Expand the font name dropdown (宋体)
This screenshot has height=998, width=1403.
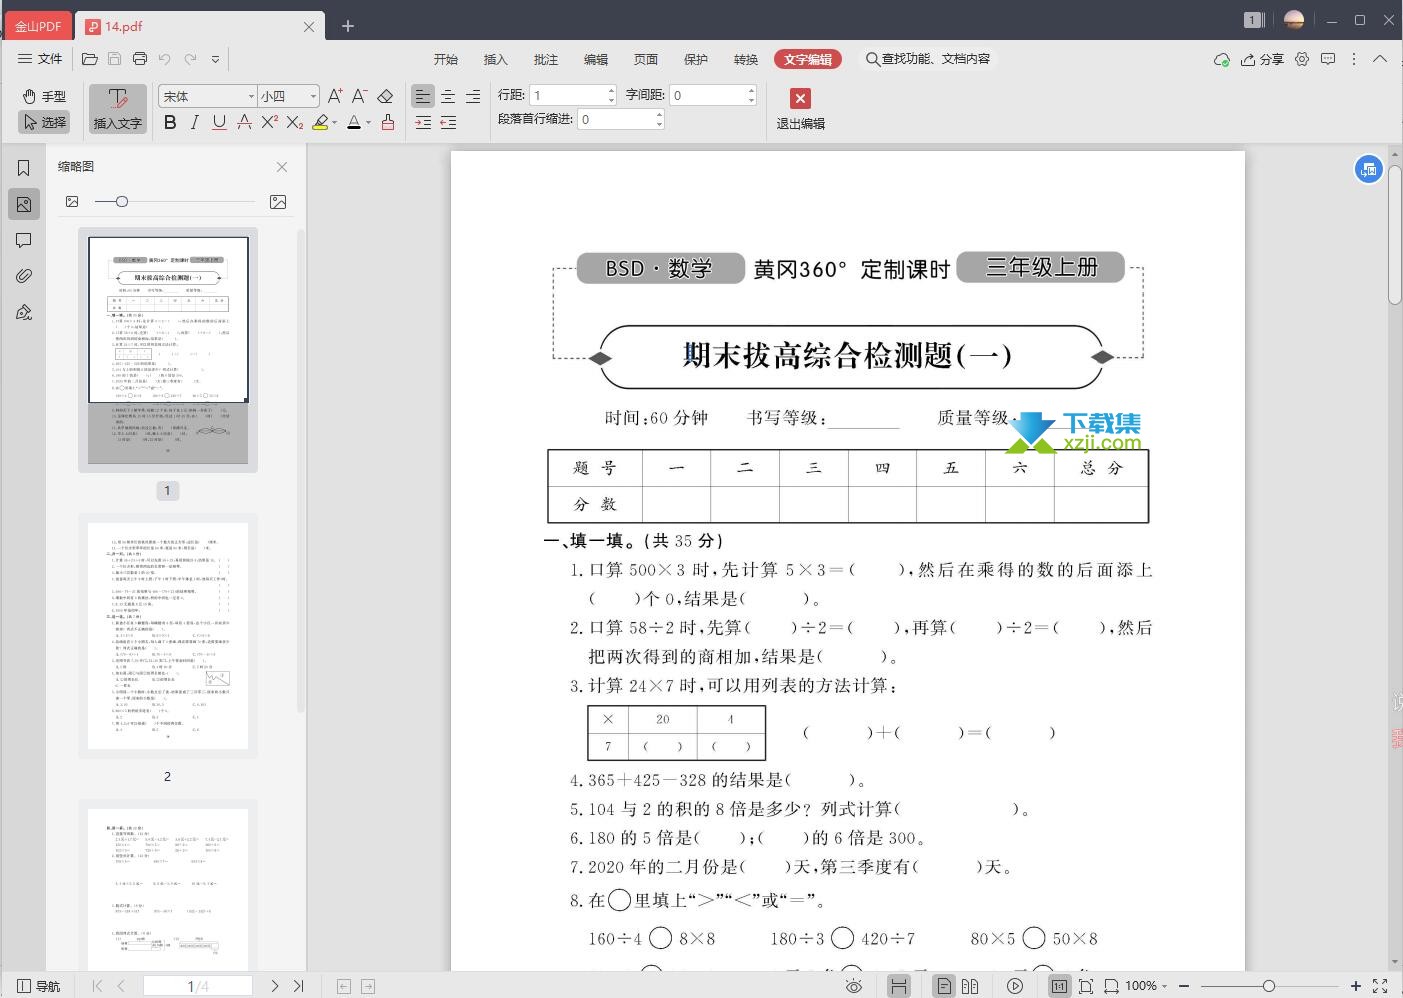[x=250, y=96]
